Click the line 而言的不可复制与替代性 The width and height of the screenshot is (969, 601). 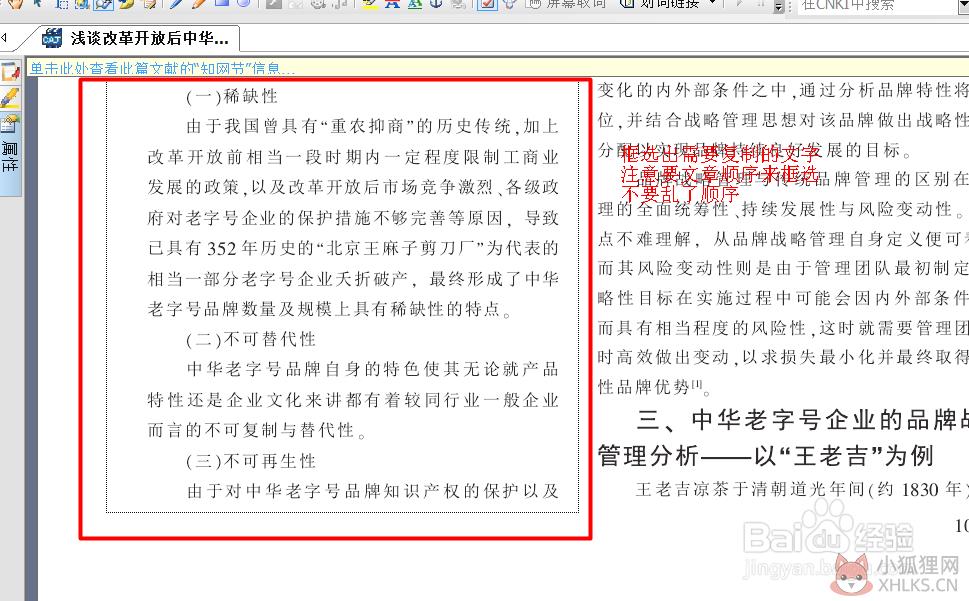[x=256, y=430]
